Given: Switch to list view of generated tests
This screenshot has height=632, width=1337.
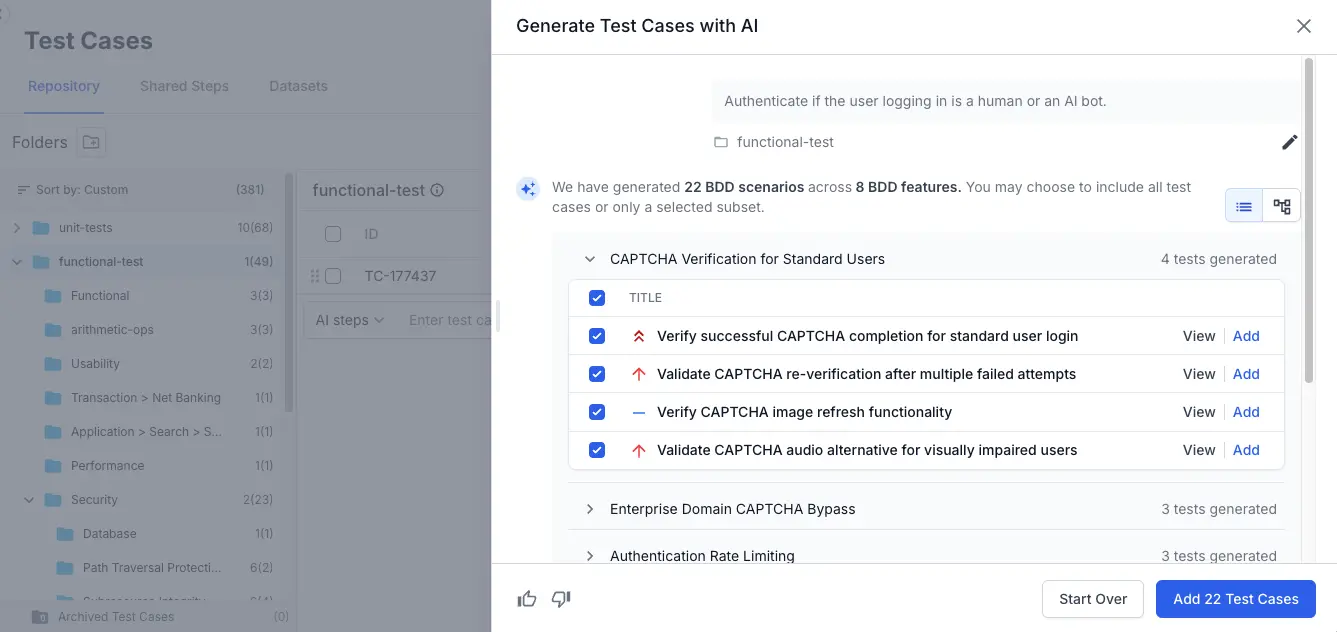Looking at the screenshot, I should [1244, 207].
